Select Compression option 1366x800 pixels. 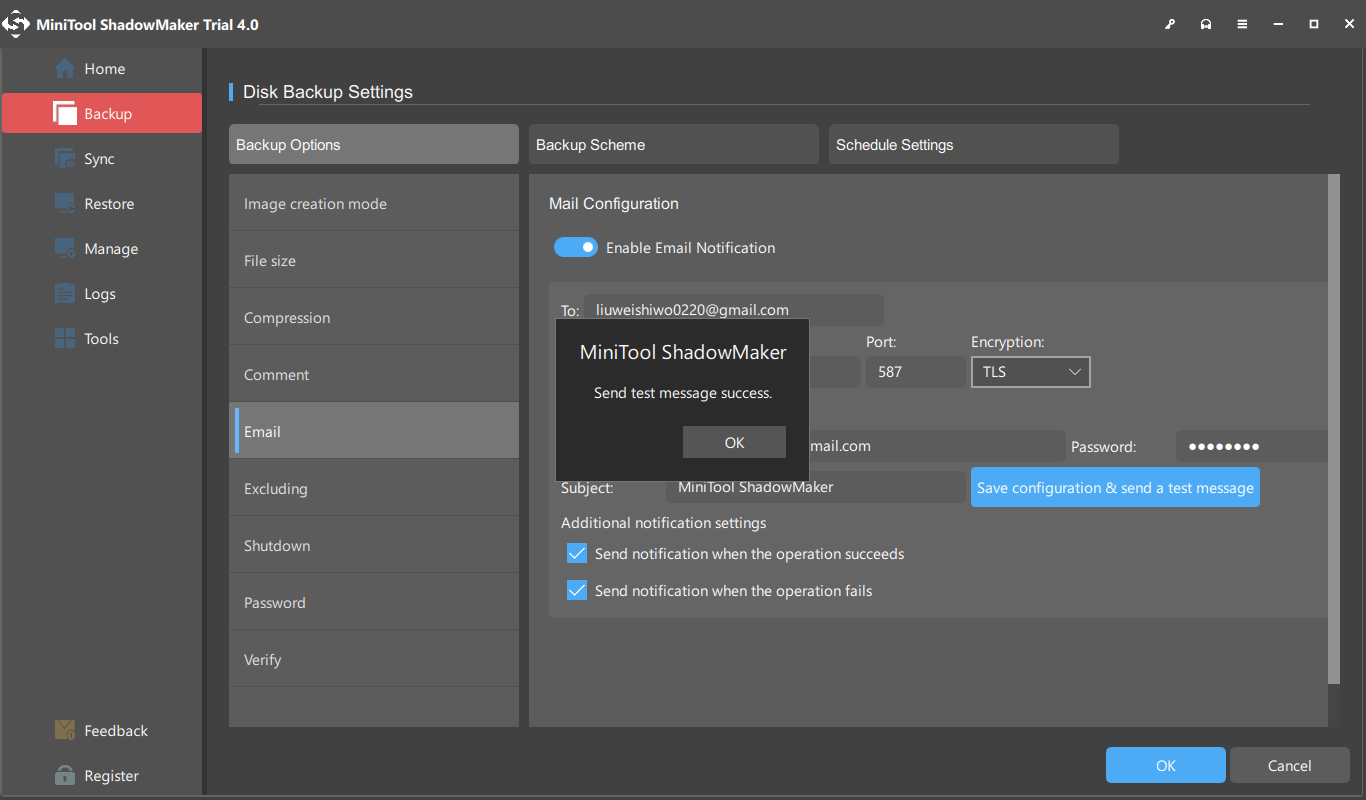click(x=374, y=317)
